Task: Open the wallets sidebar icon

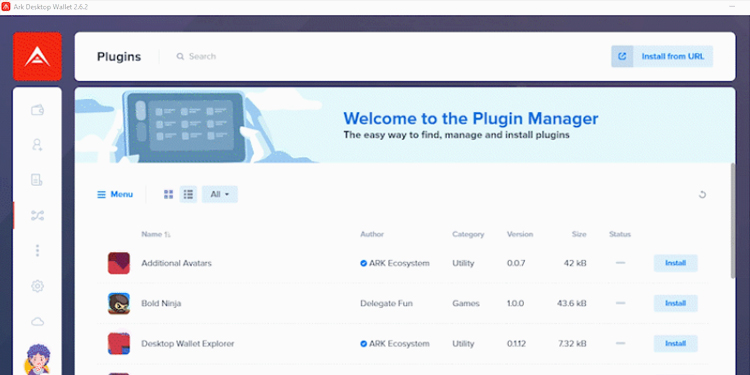Action: (37, 110)
